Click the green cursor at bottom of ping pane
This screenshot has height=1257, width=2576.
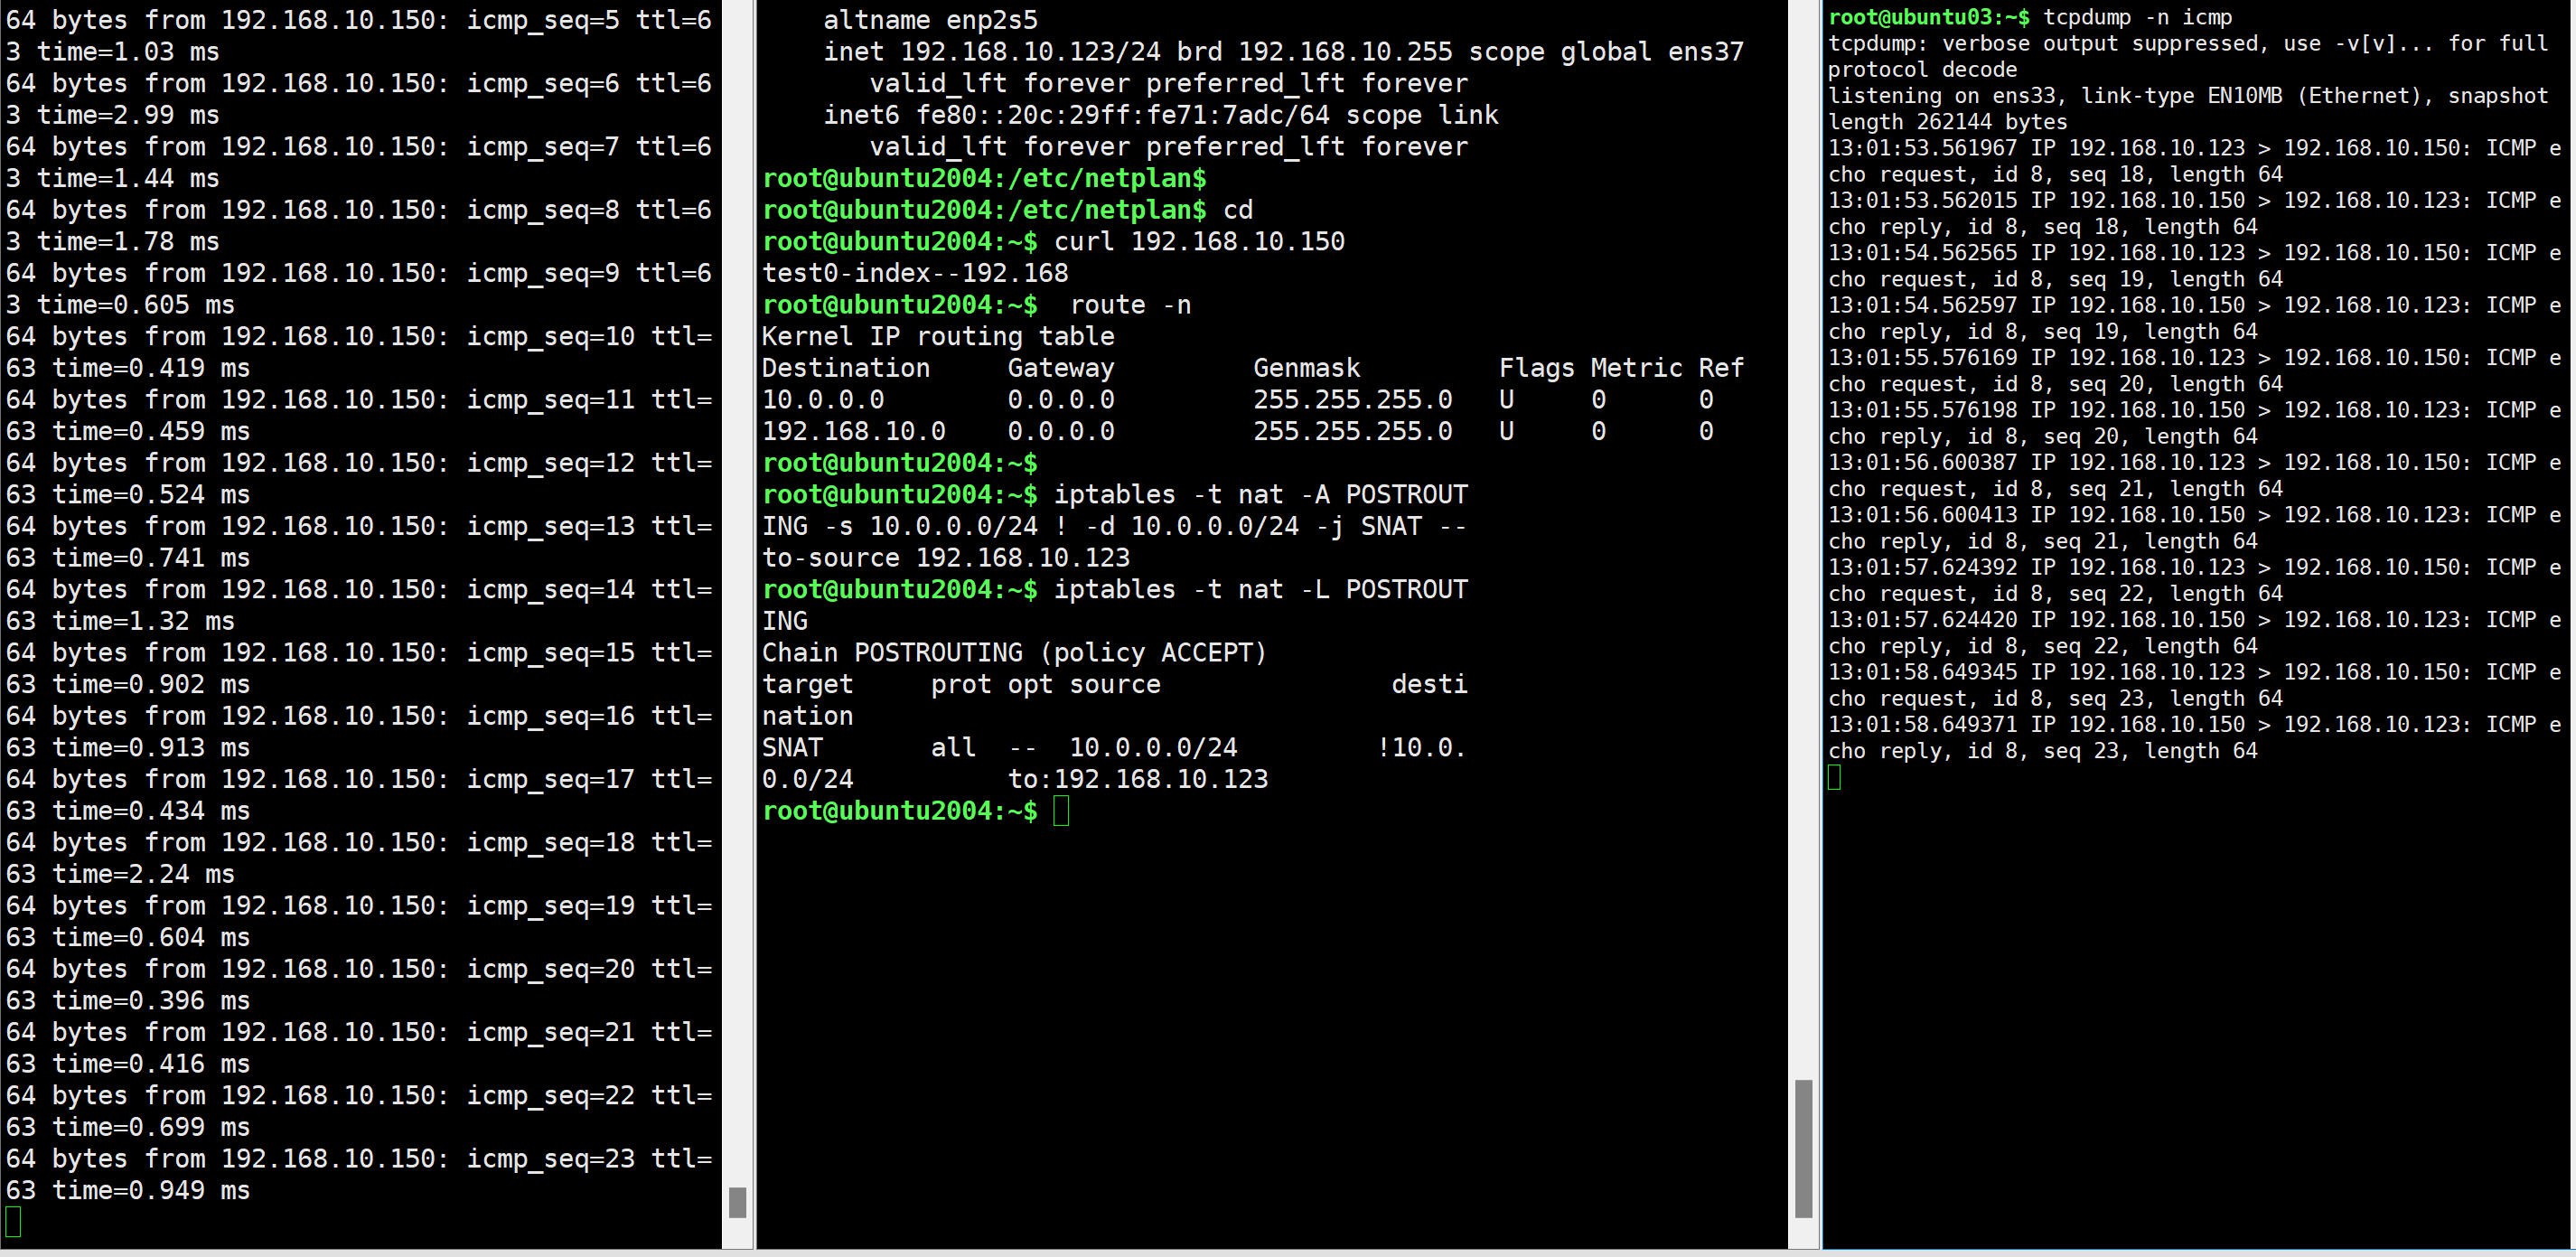tap(13, 1221)
